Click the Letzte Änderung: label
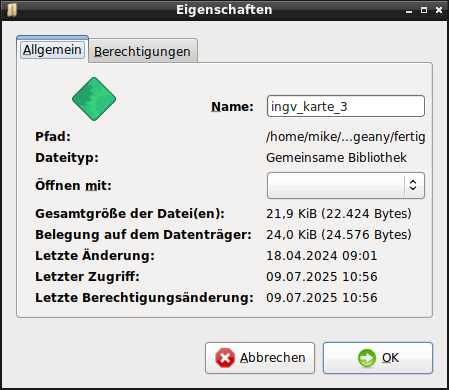Viewport: 449px width, 390px height. point(95,256)
